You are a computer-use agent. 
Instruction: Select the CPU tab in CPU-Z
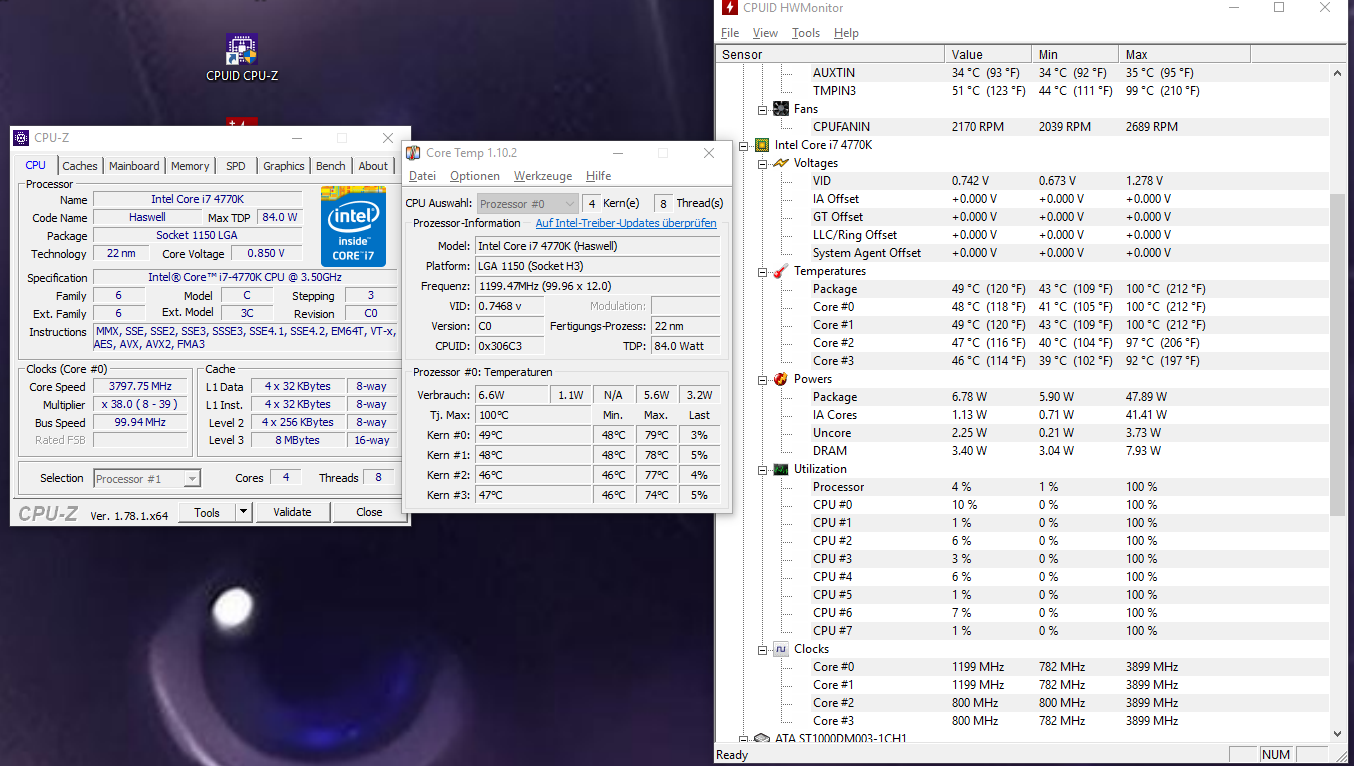pos(36,165)
